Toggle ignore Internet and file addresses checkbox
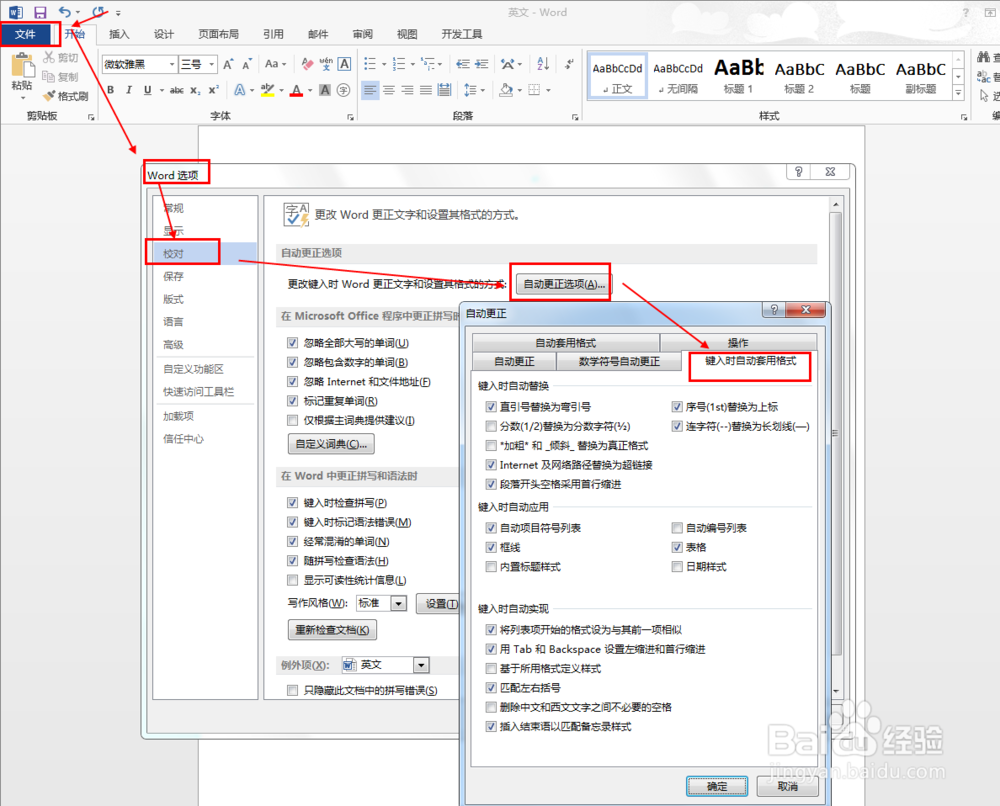The width and height of the screenshot is (1000, 806). pos(292,382)
